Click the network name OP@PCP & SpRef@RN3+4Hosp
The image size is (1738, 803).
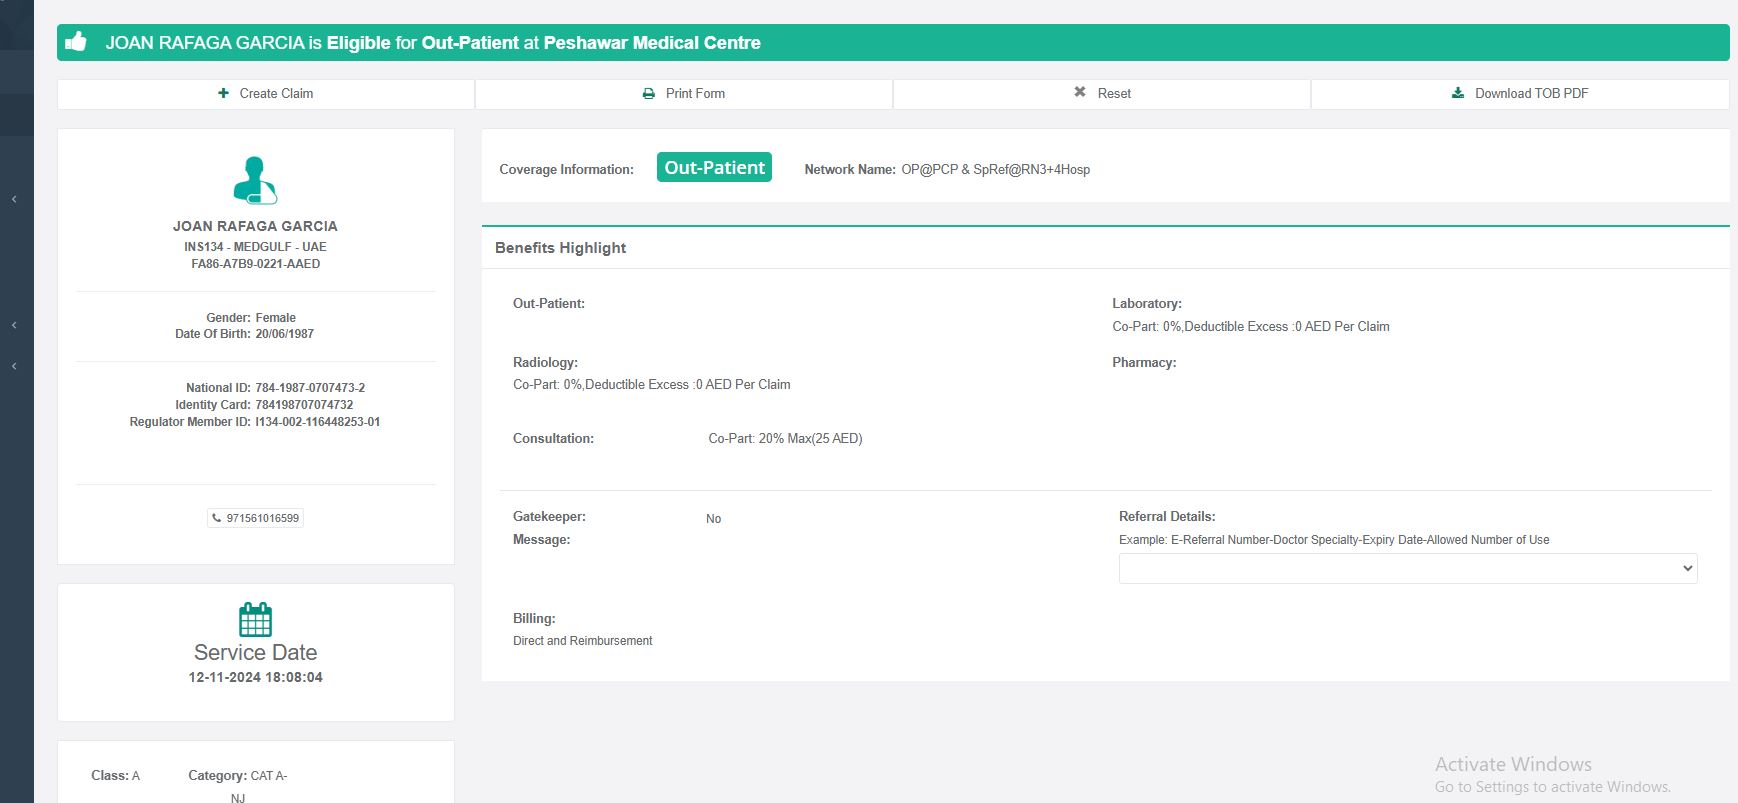pos(995,170)
